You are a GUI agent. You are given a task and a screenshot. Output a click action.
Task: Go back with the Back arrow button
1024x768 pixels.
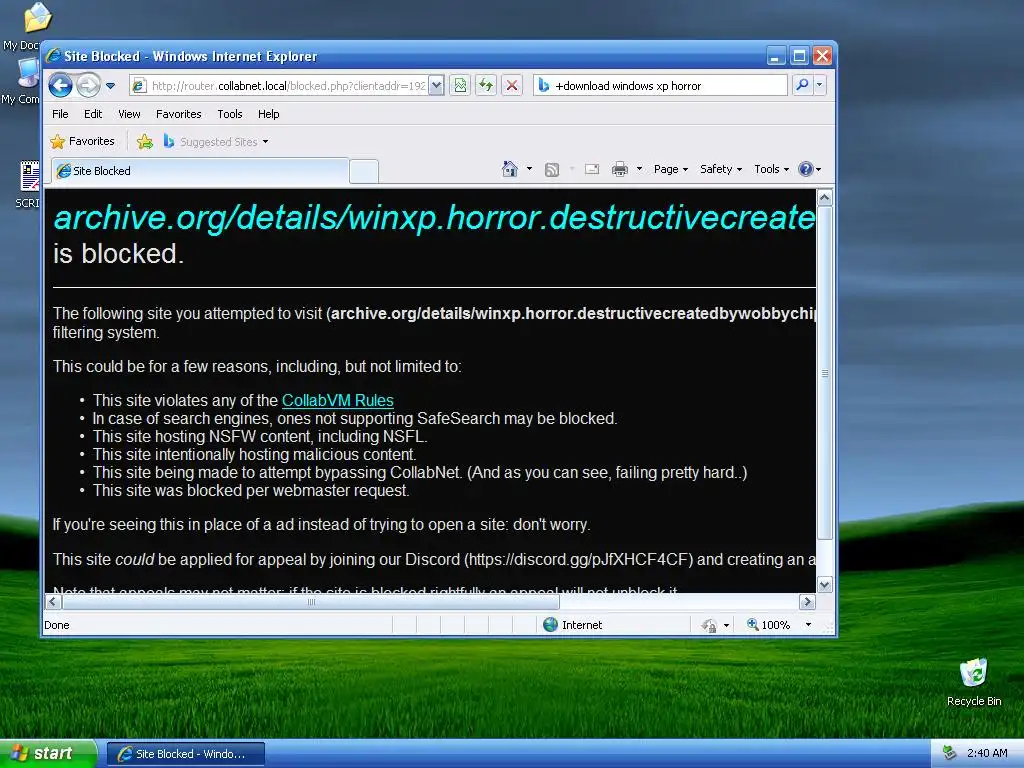[60, 86]
